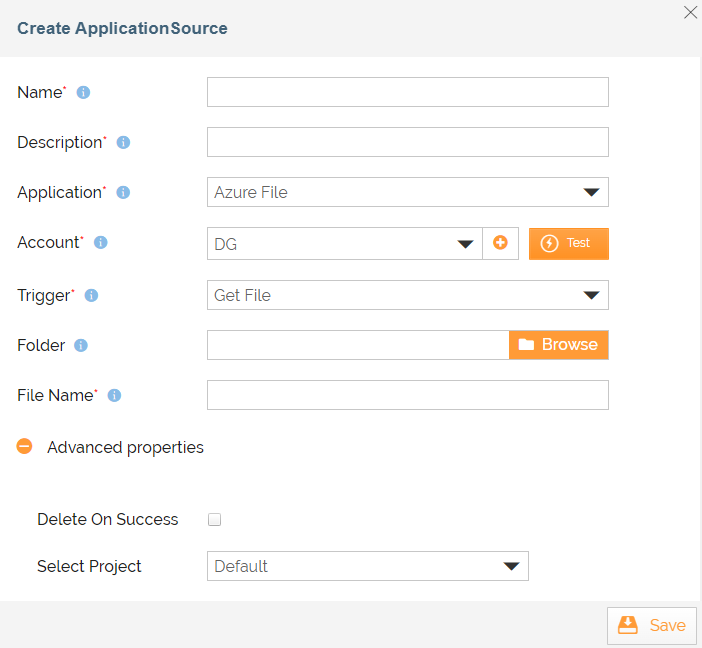Save the application source
Screen dimensions: 702x648
point(651,625)
